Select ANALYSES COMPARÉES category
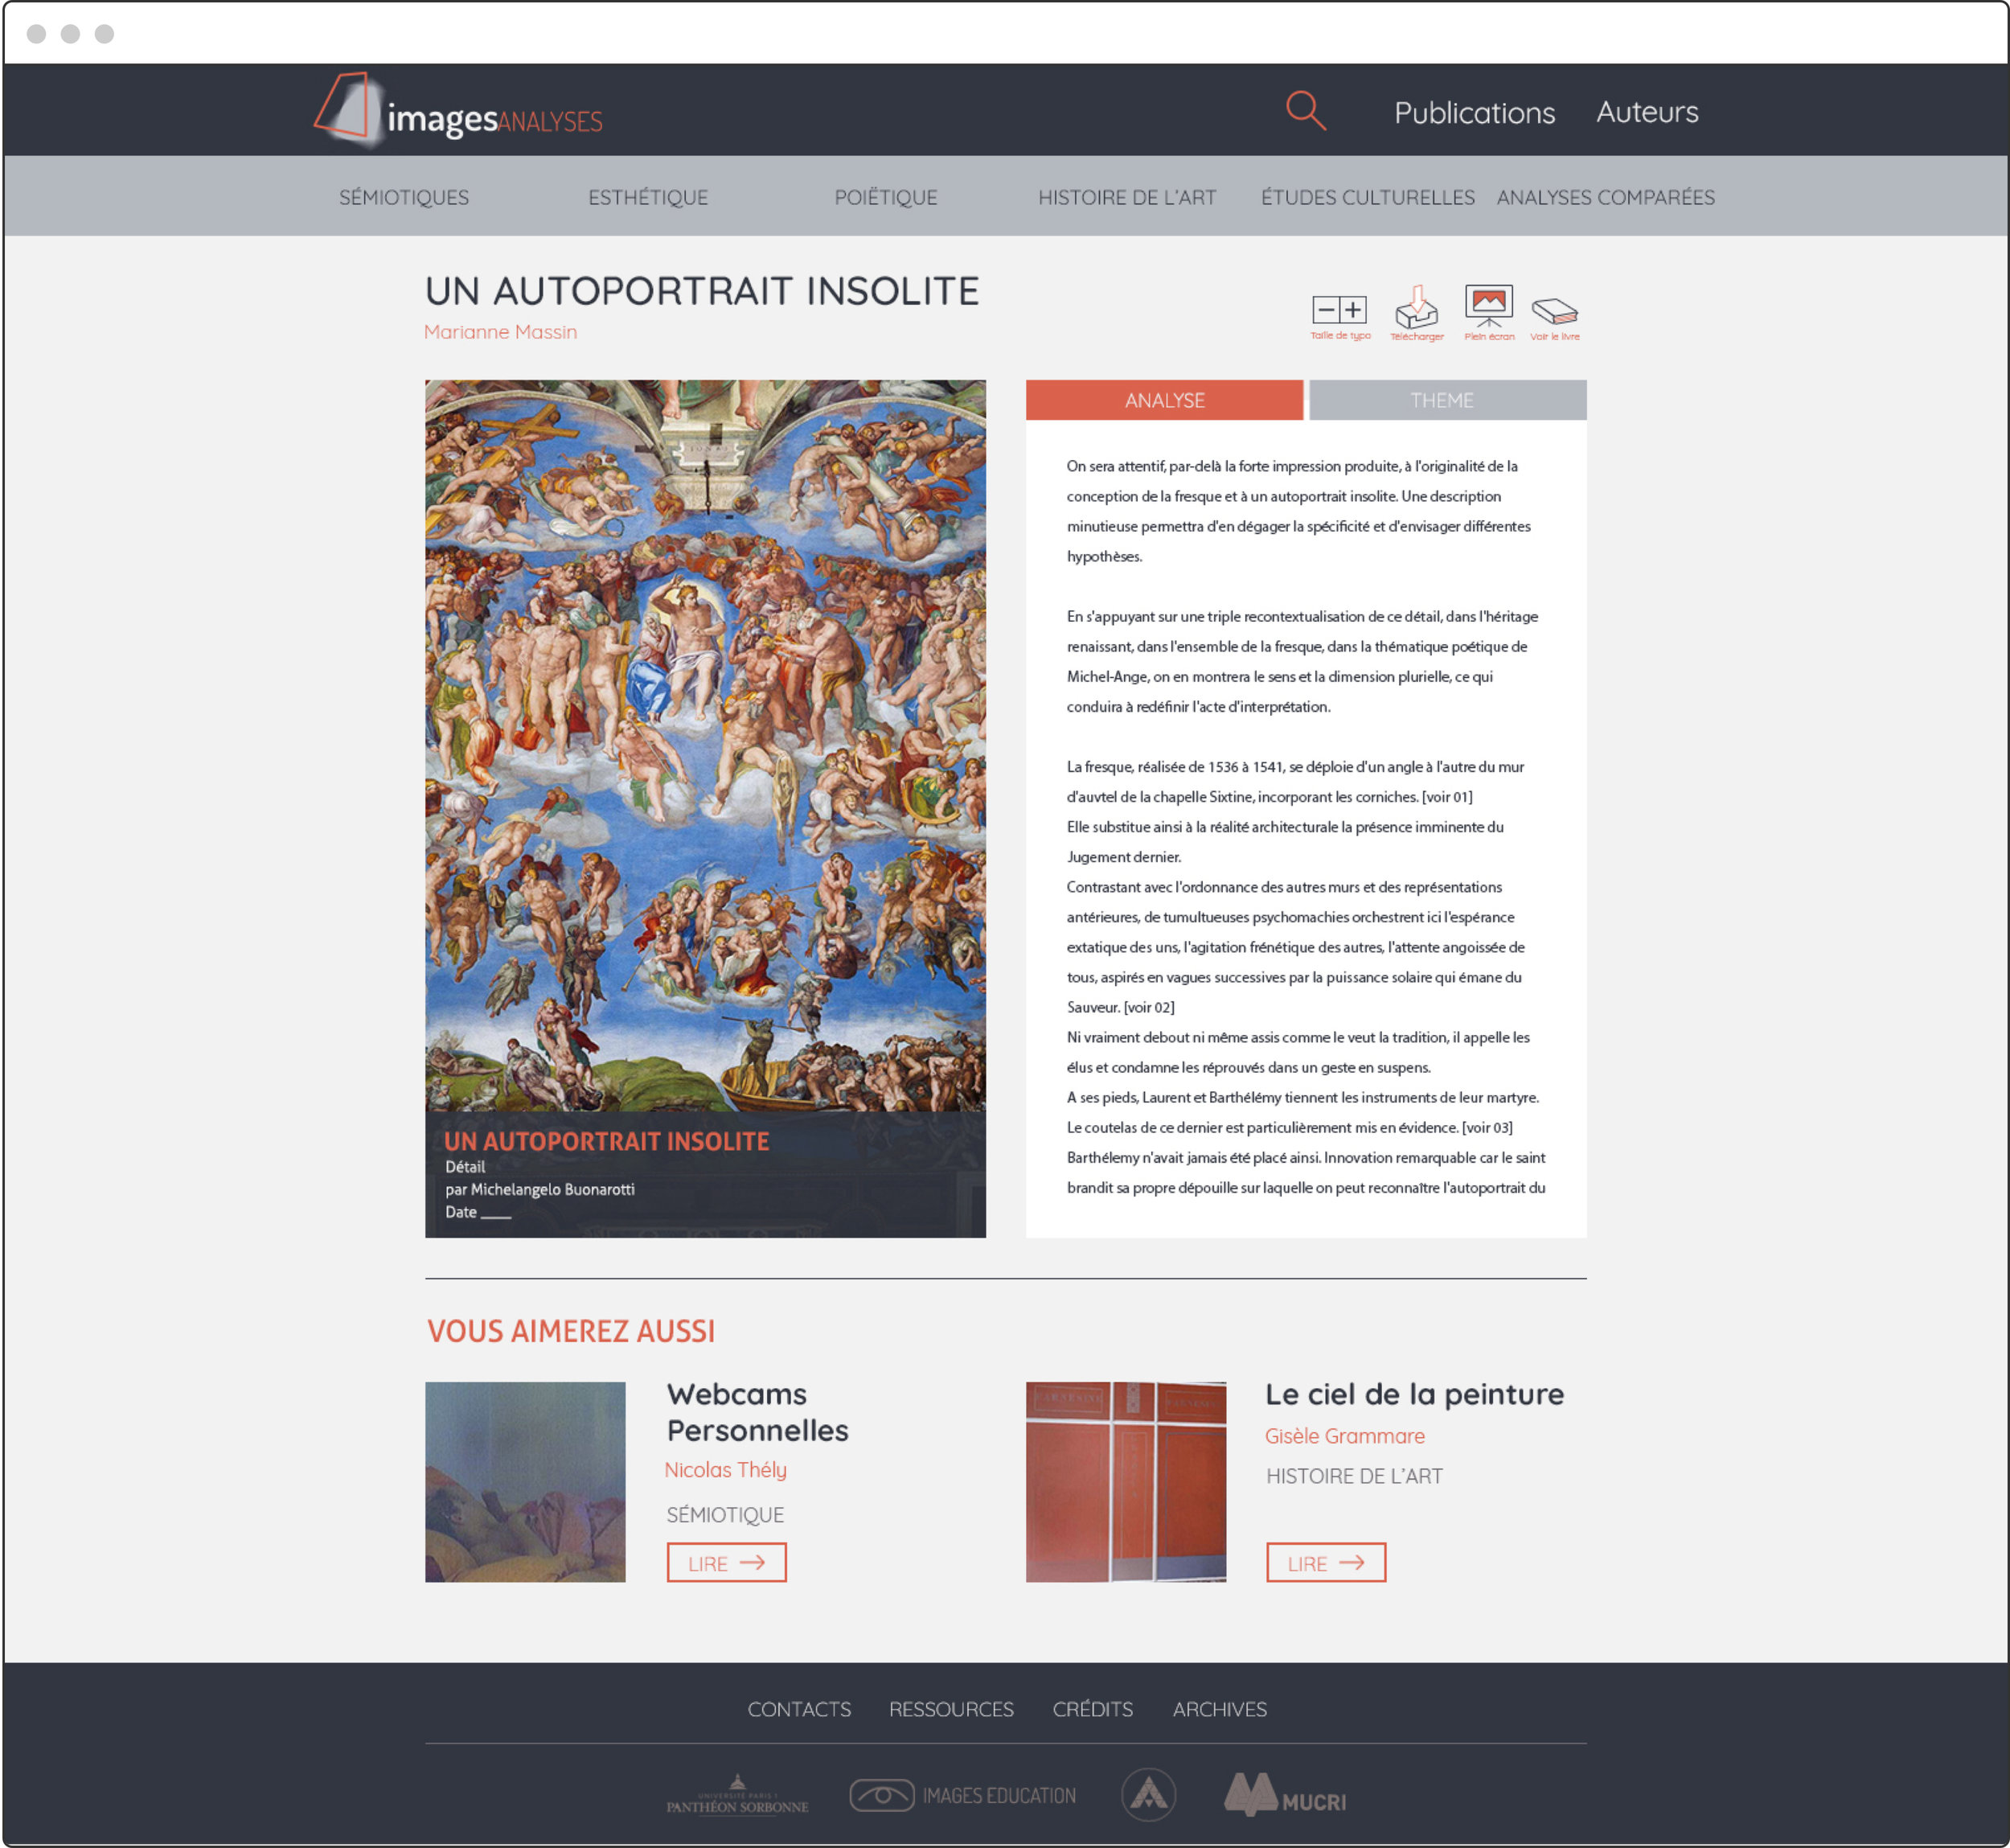Viewport: 2010px width, 1848px height. (1605, 197)
